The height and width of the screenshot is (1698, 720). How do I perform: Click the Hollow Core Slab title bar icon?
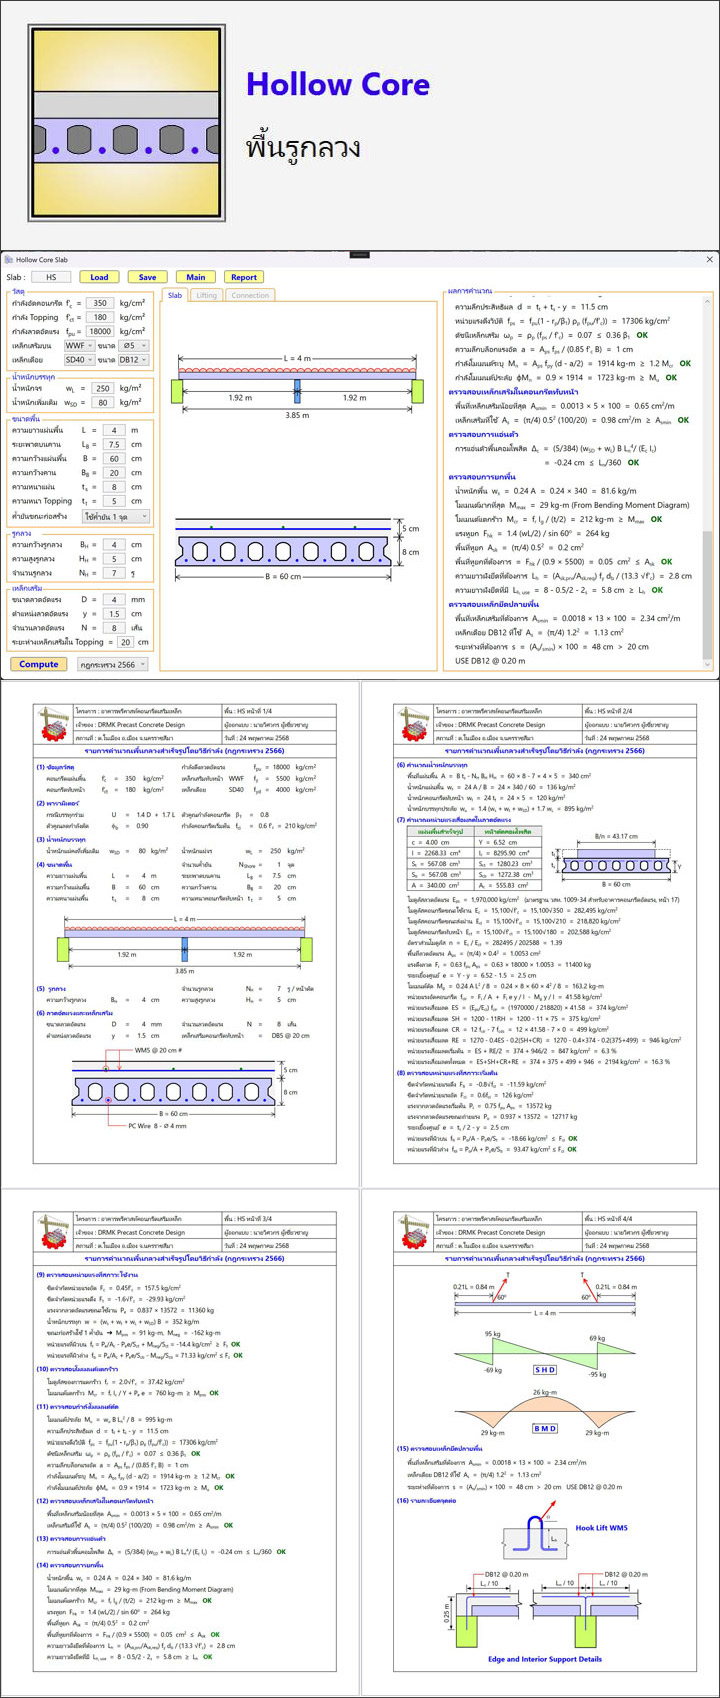point(8,260)
